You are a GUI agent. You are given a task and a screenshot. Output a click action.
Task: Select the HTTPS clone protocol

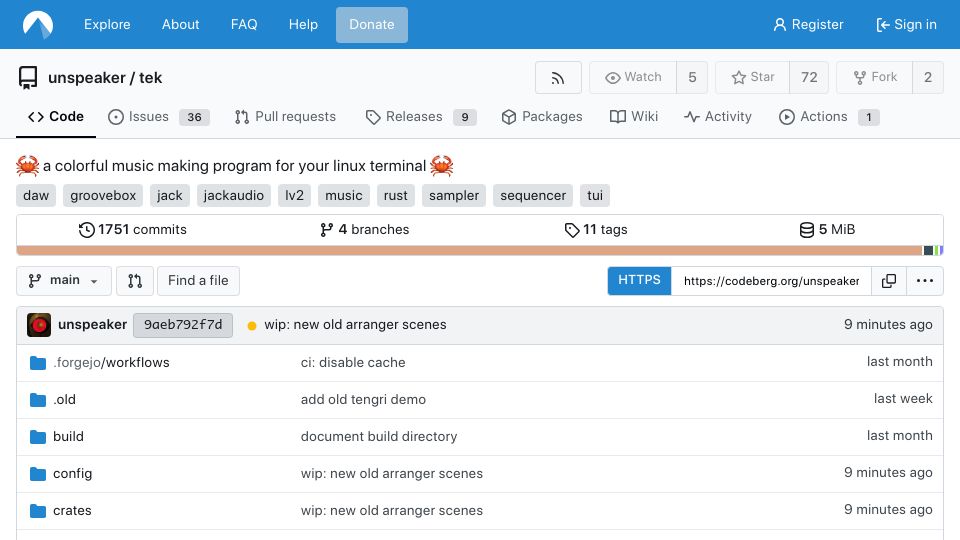(639, 280)
